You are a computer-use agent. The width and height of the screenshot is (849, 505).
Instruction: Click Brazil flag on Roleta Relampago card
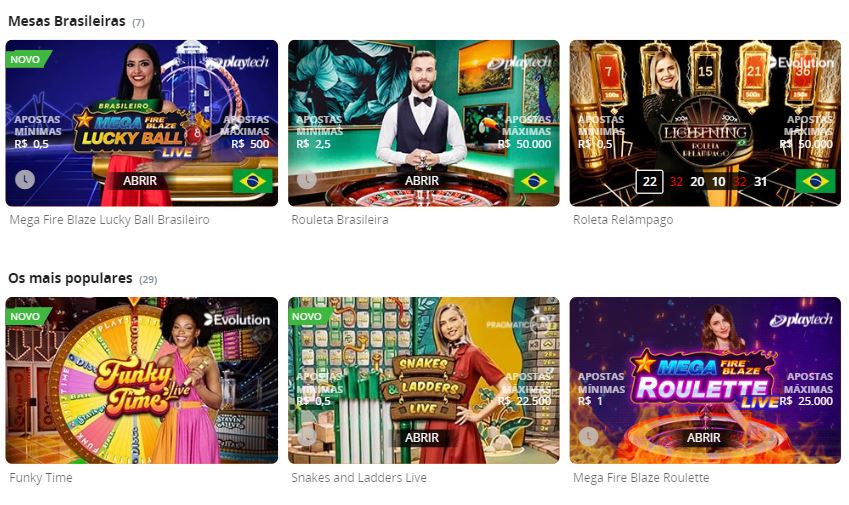point(815,181)
